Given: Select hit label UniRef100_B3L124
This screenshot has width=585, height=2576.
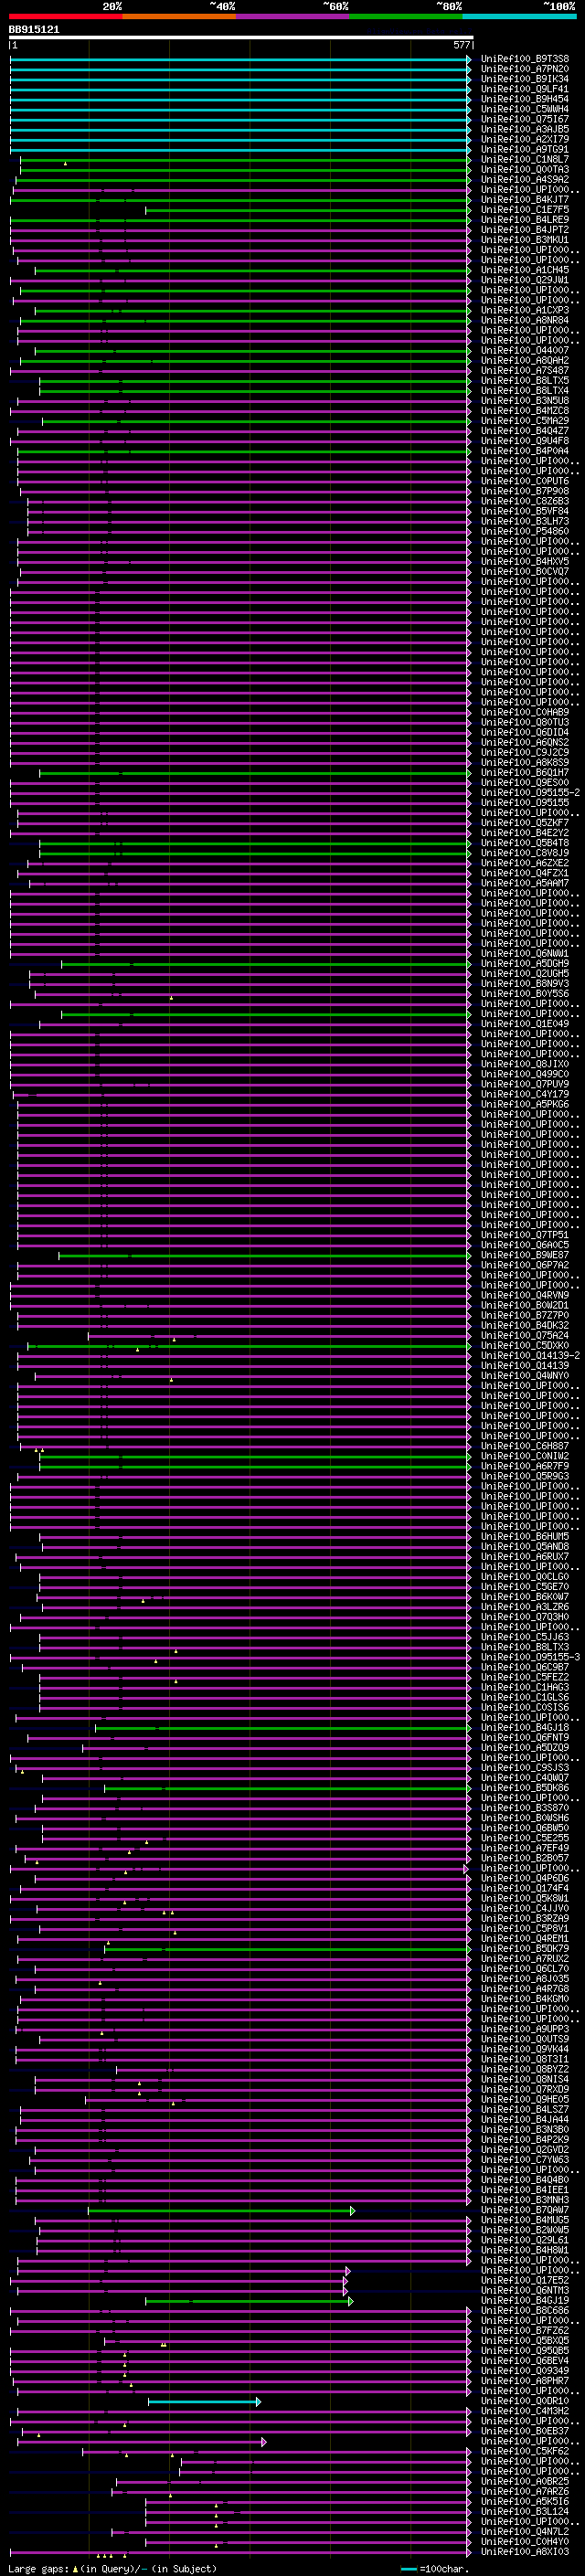Looking at the screenshot, I should pos(525,2511).
